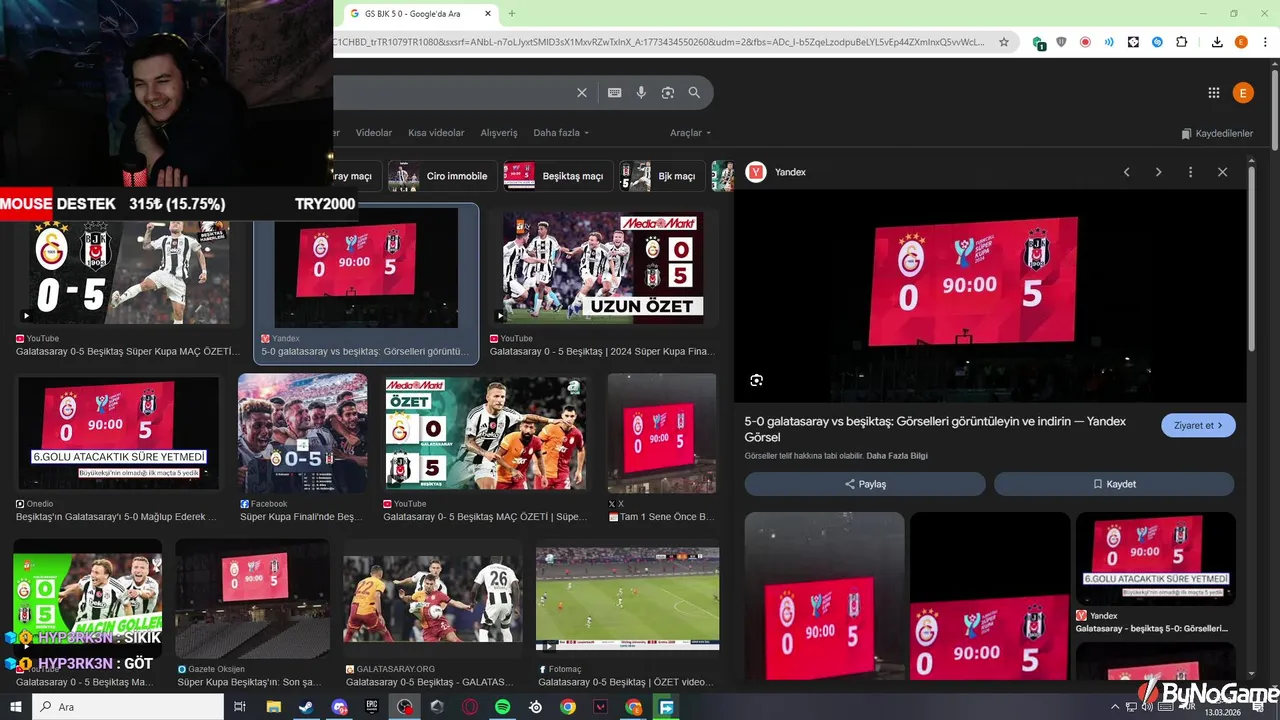This screenshot has height=720, width=1280.
Task: Open the Extensions puzzle-piece menu
Action: pos(1181,42)
